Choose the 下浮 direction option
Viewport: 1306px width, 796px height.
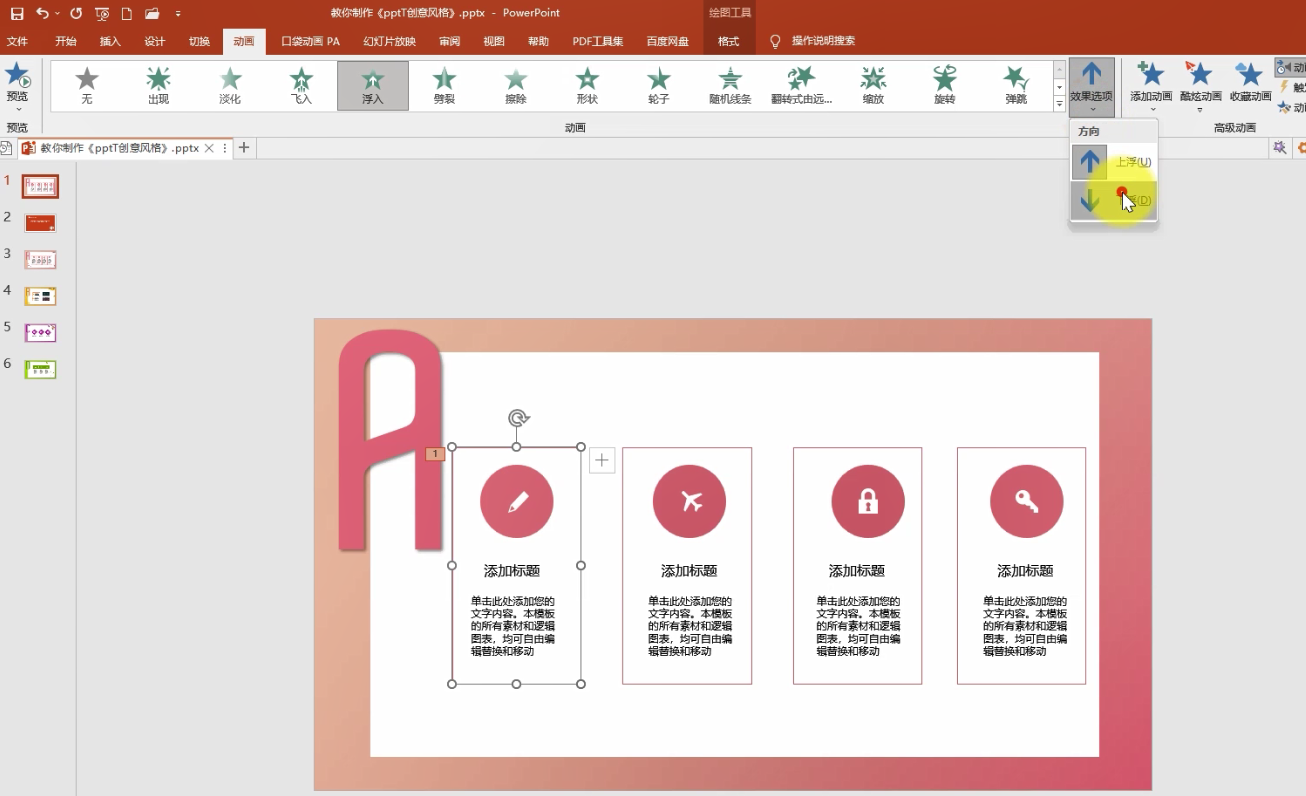point(1114,200)
